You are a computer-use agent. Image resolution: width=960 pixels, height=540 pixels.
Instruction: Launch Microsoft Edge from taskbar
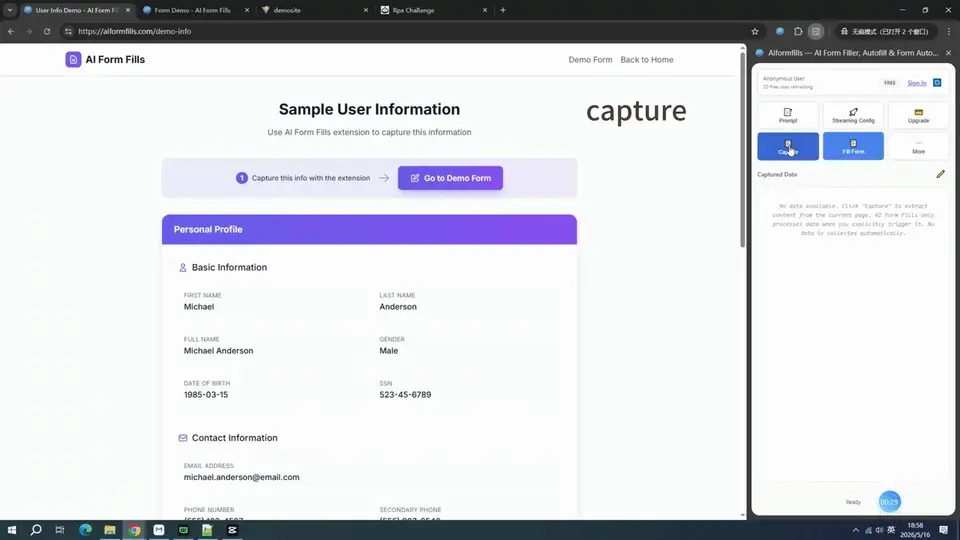pos(85,530)
